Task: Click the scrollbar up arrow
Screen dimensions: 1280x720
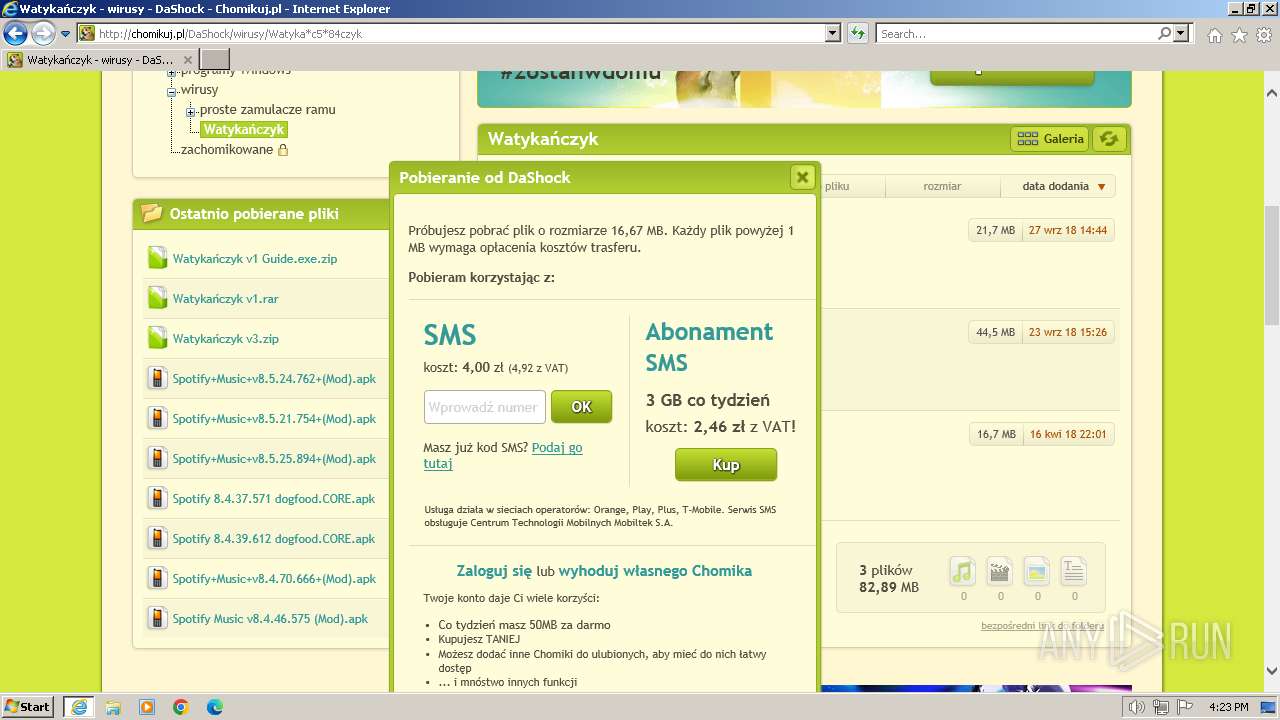Action: (1272, 91)
